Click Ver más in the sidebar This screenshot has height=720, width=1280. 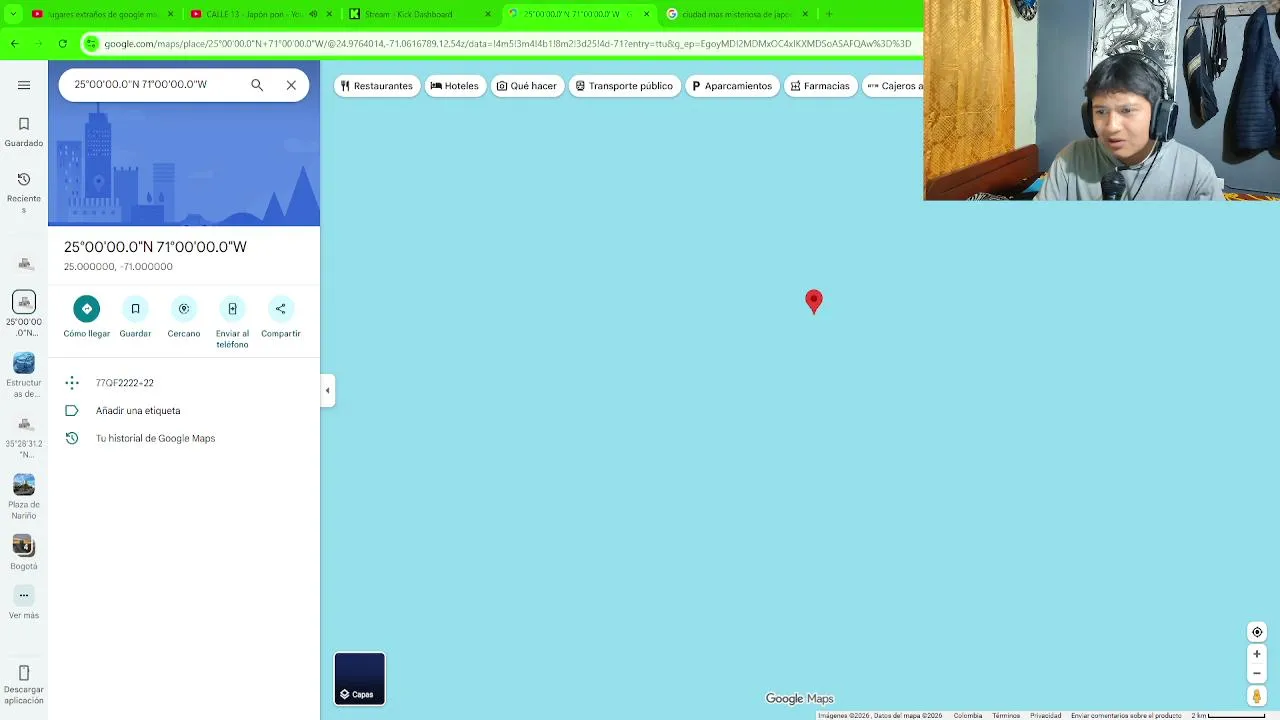click(x=24, y=604)
